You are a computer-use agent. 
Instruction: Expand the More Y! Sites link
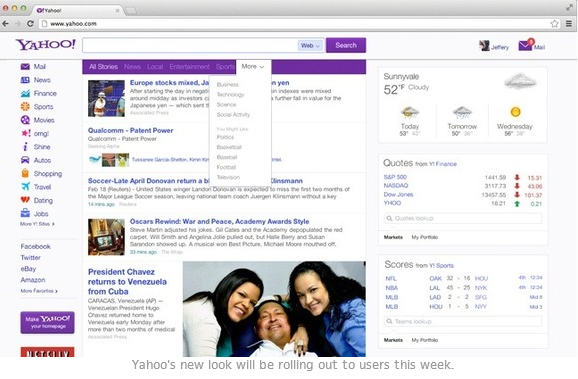pyautogui.click(x=37, y=224)
